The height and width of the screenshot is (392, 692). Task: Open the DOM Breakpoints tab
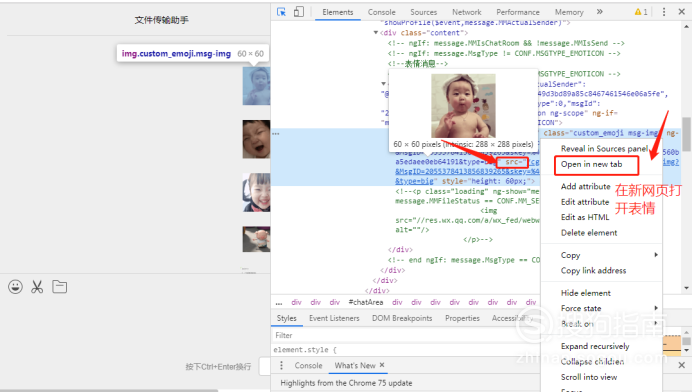click(402, 318)
